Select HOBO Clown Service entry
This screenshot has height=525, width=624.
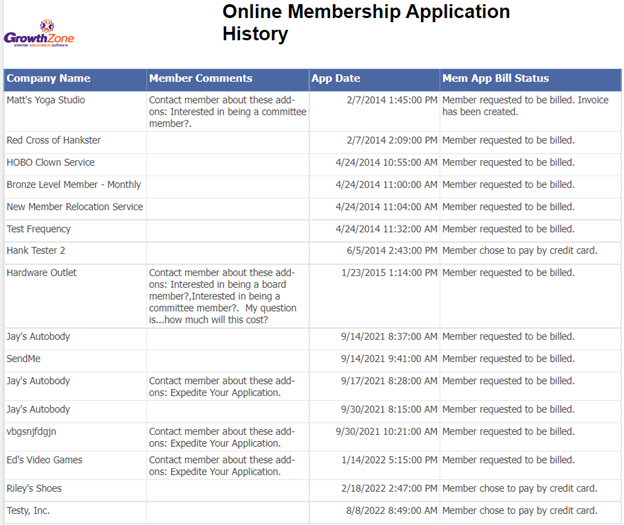(x=51, y=162)
